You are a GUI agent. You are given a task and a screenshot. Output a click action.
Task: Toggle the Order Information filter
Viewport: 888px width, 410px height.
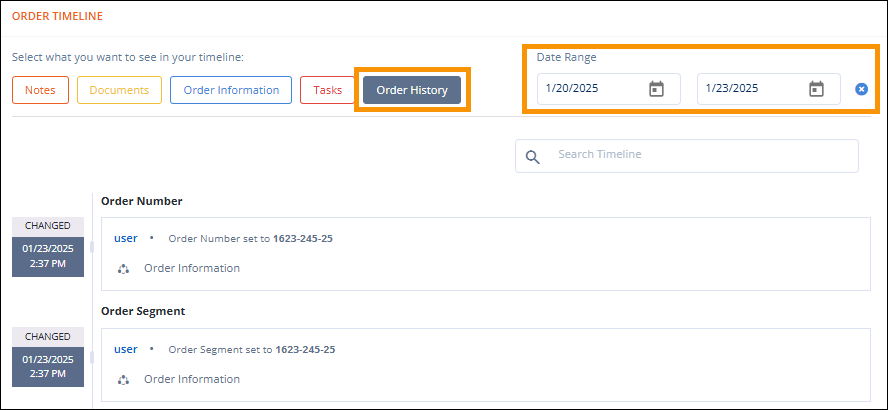pyautogui.click(x=231, y=90)
